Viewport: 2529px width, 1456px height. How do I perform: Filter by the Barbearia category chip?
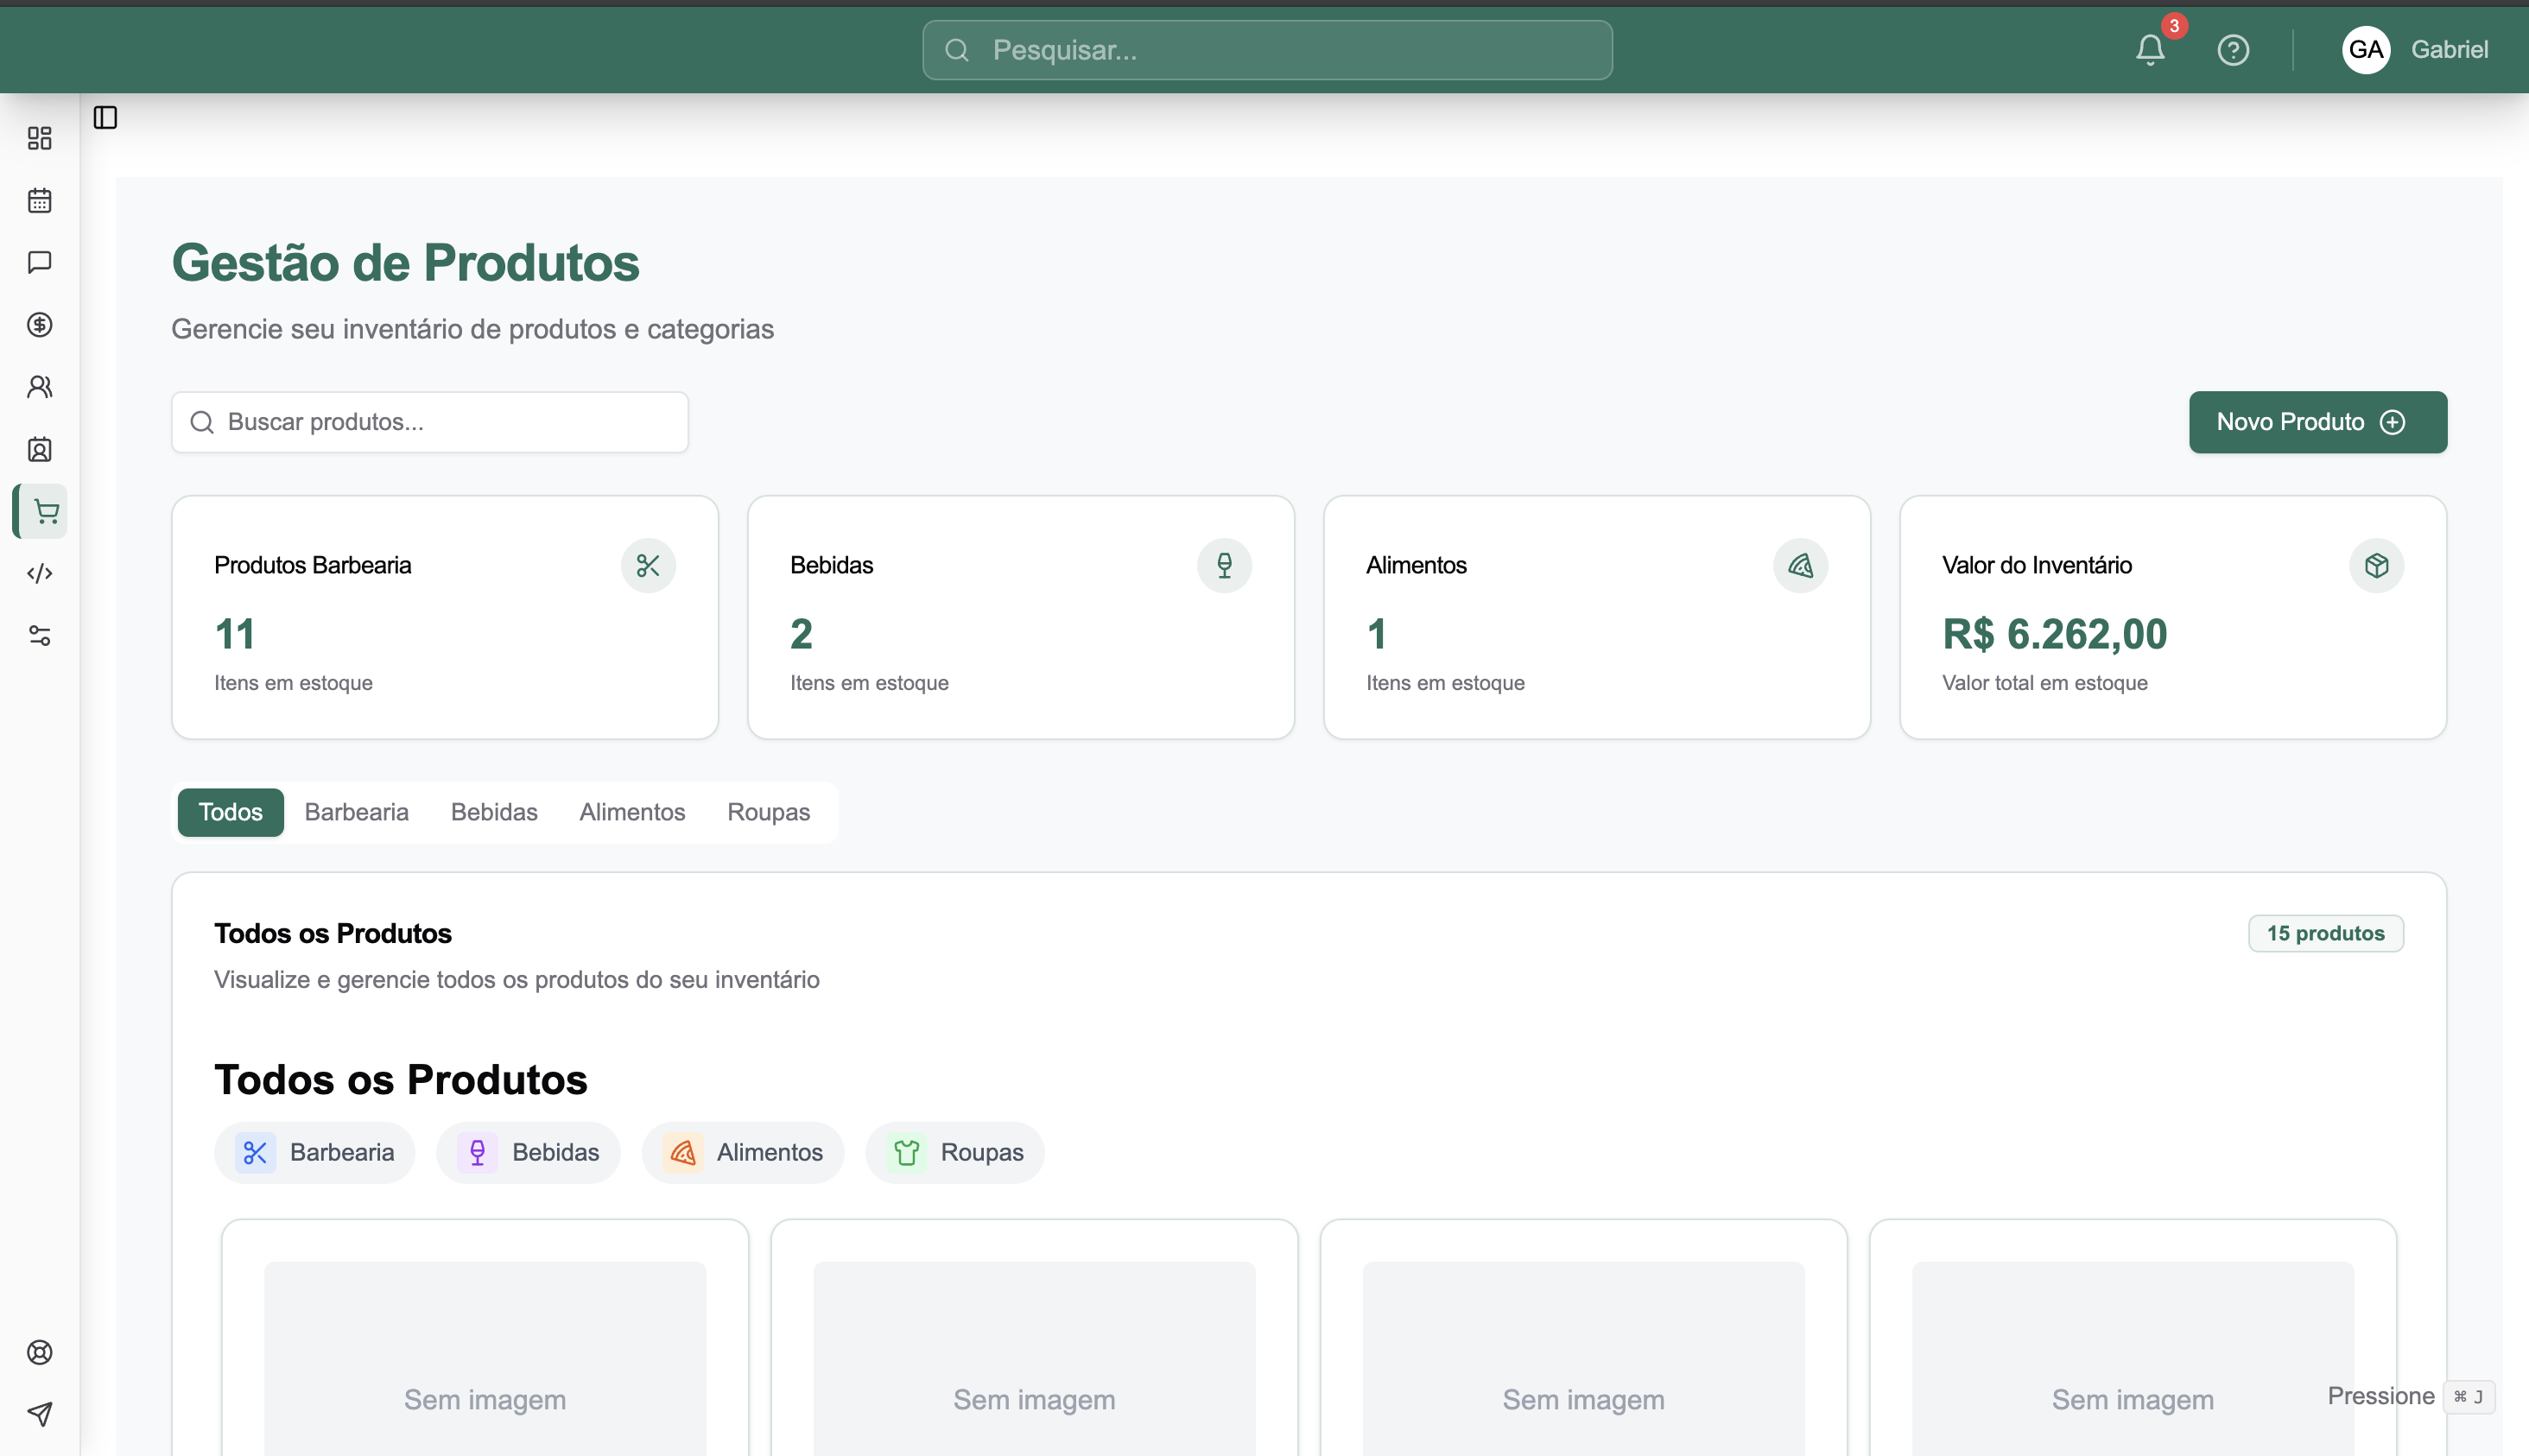click(x=315, y=1152)
